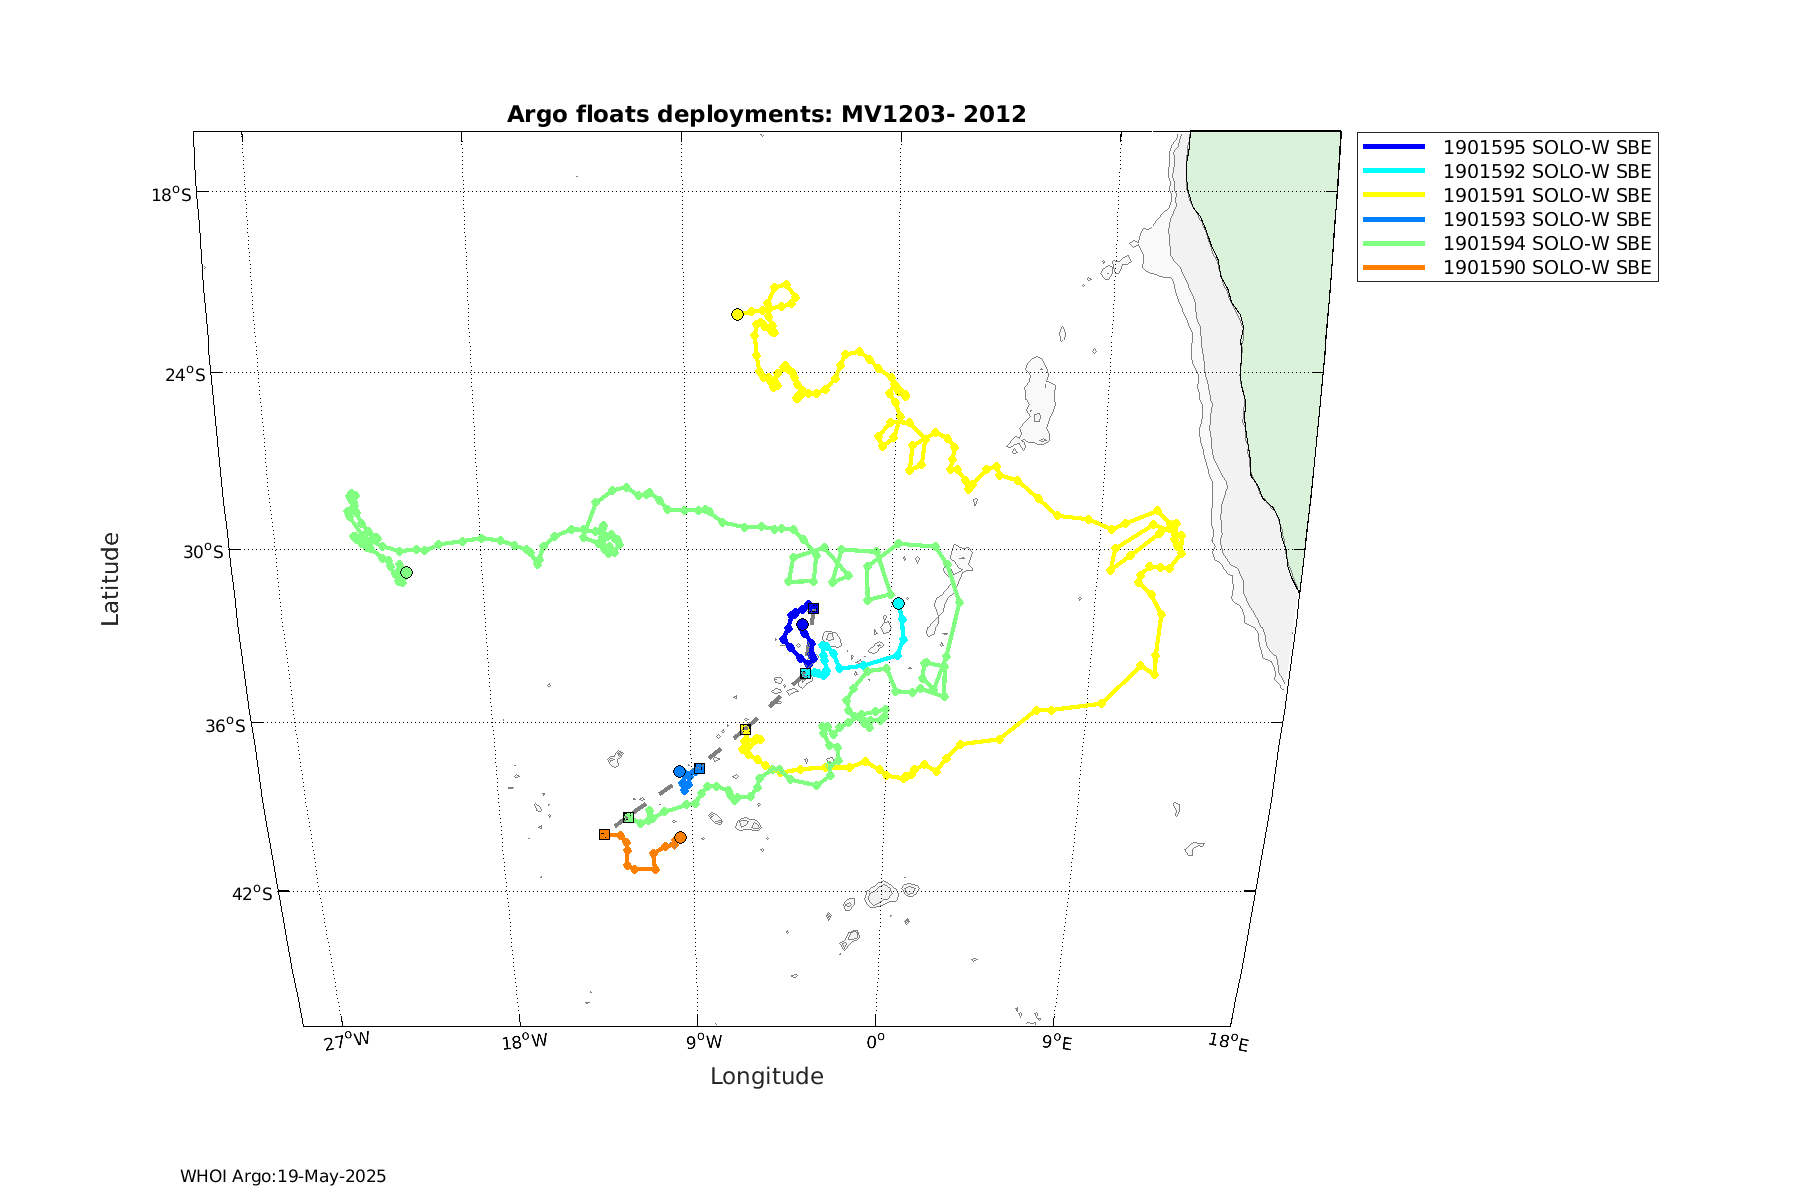Click the orange square track marker
Image resolution: width=1800 pixels, height=1200 pixels.
(x=604, y=834)
